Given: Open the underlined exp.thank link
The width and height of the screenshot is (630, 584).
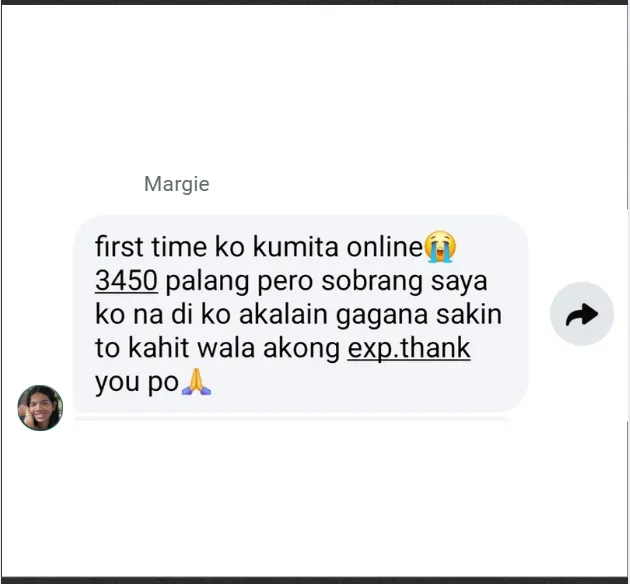Looking at the screenshot, I should pos(409,348).
